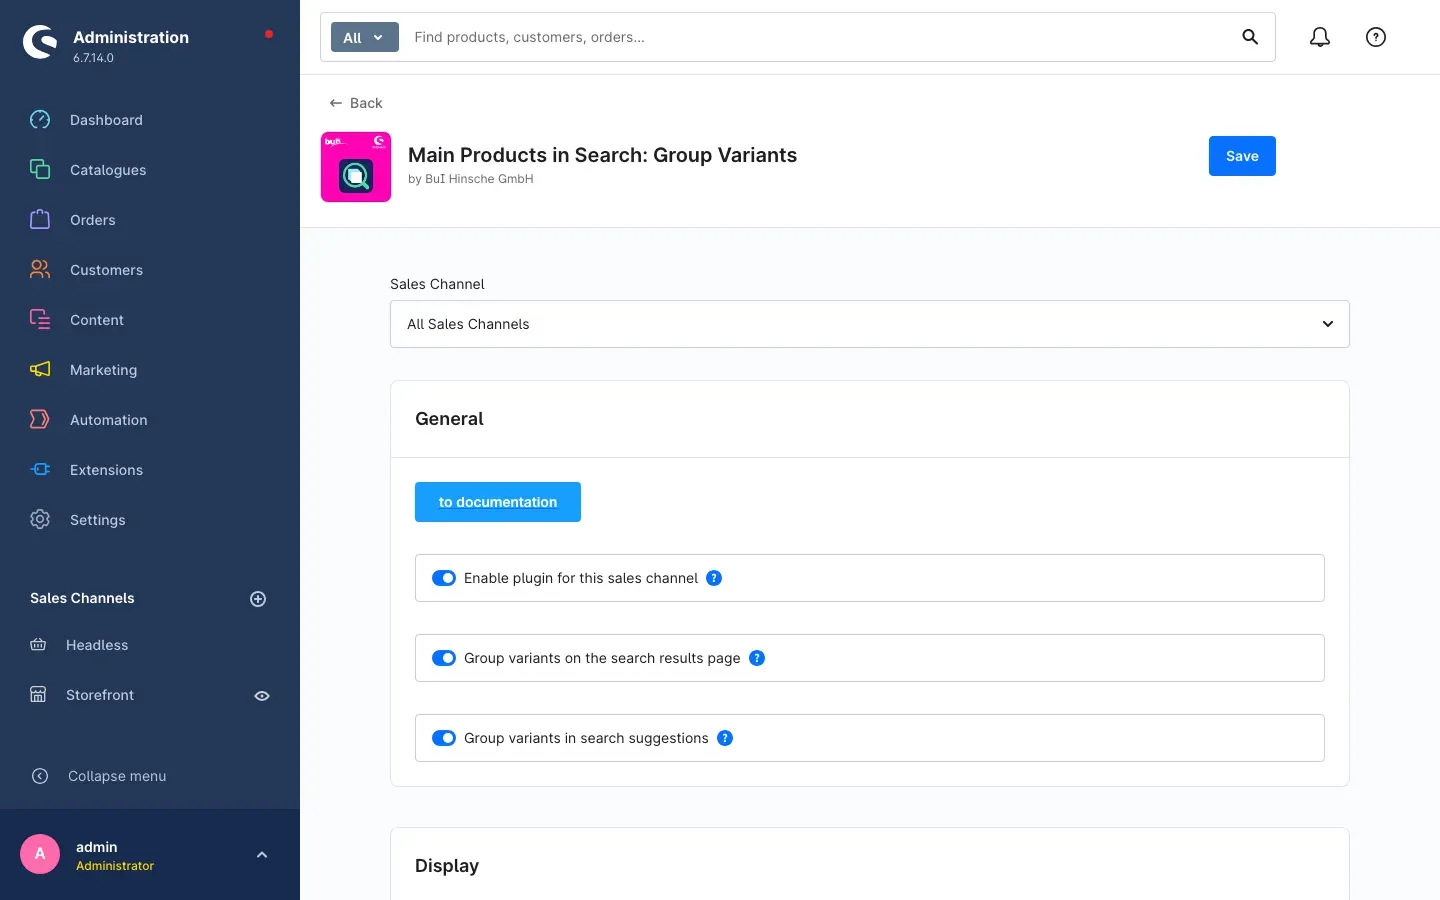1440x900 pixels.
Task: Open the Content menu item
Action: (x=97, y=320)
